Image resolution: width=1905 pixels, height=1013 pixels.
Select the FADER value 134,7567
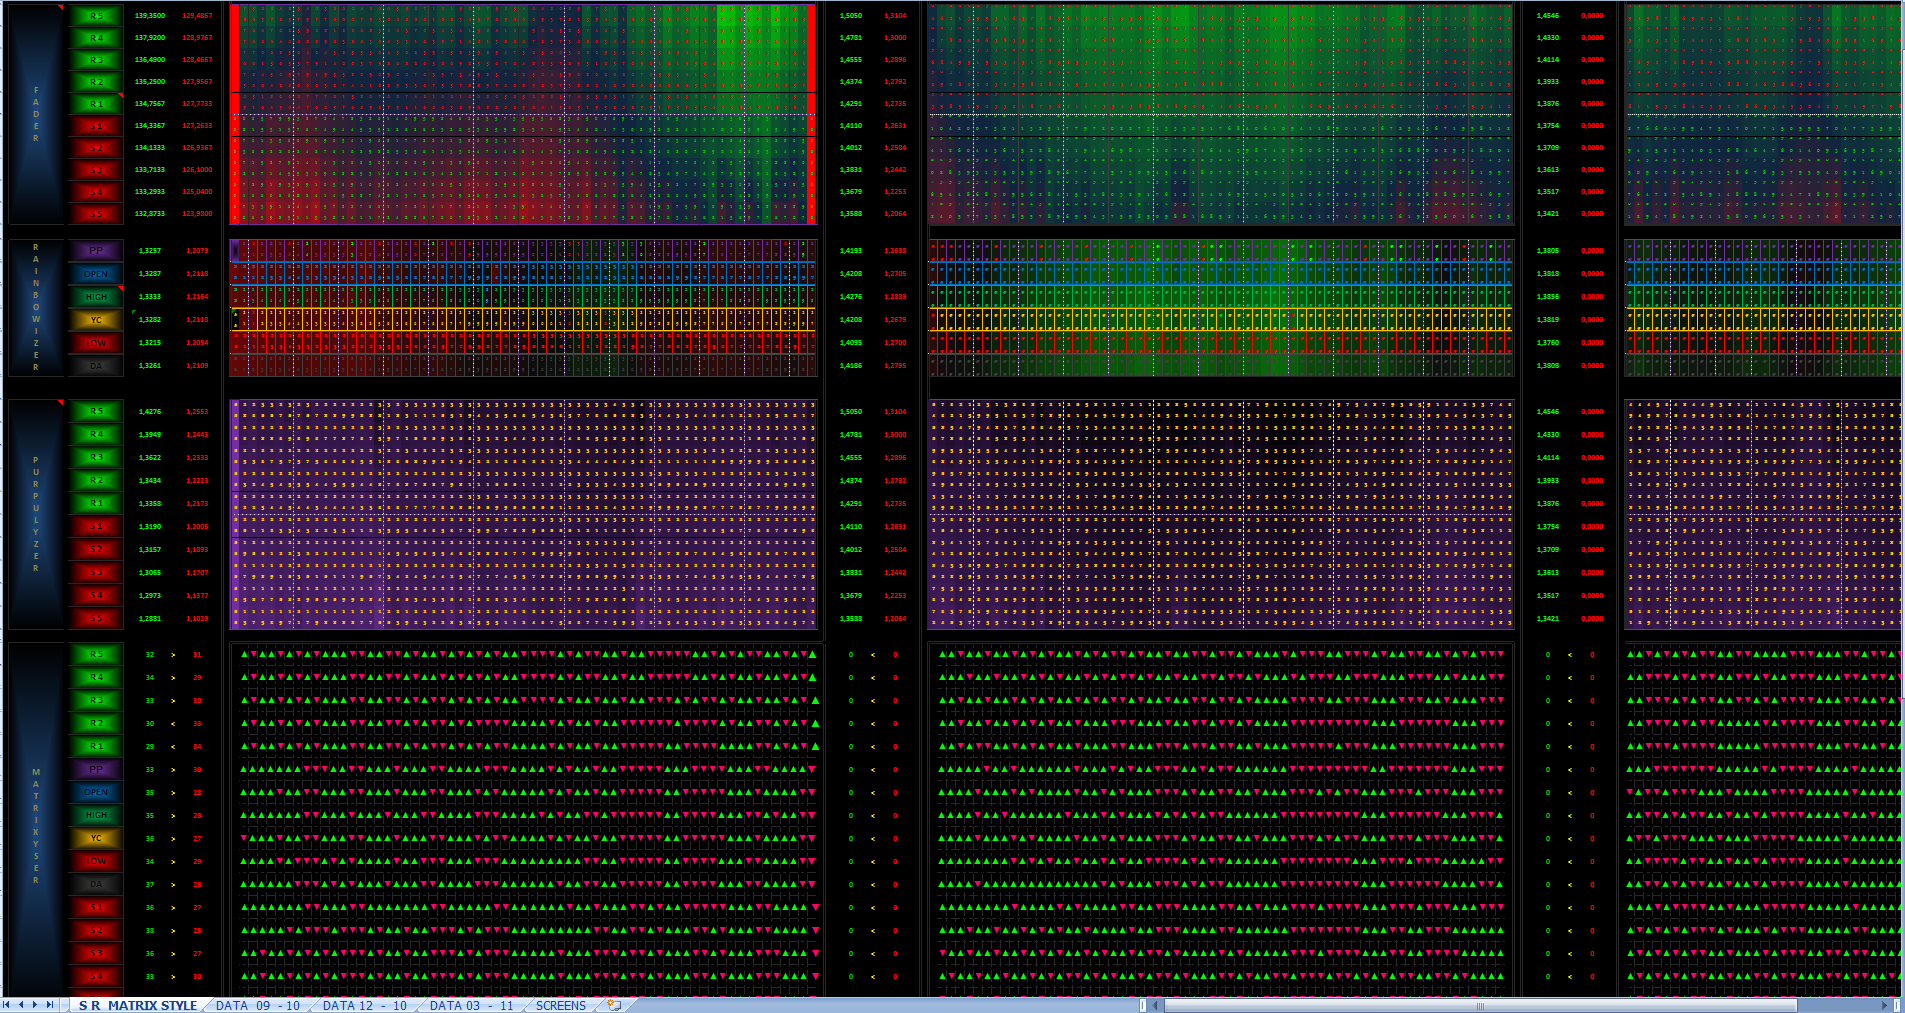point(150,104)
